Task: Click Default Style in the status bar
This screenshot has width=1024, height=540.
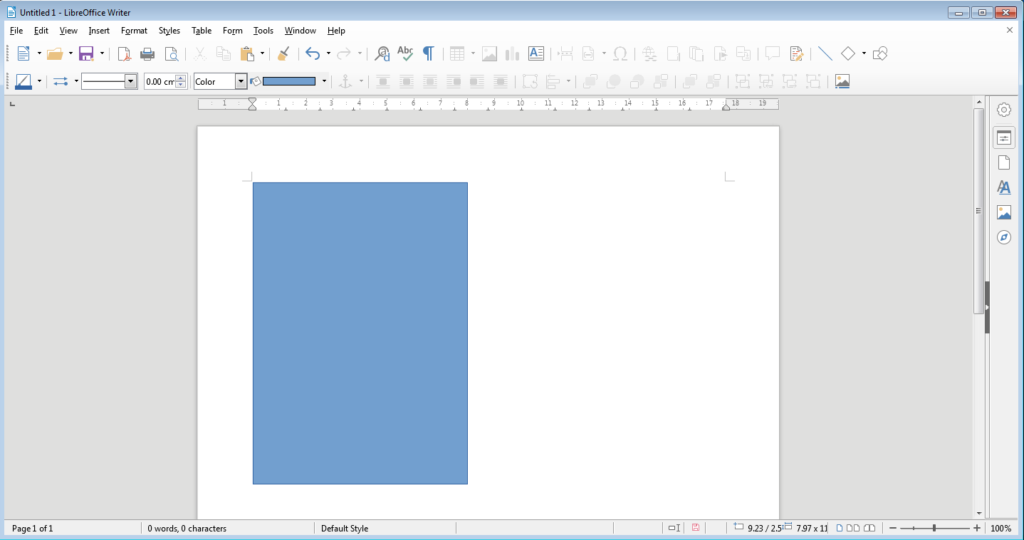Action: pyautogui.click(x=344, y=528)
